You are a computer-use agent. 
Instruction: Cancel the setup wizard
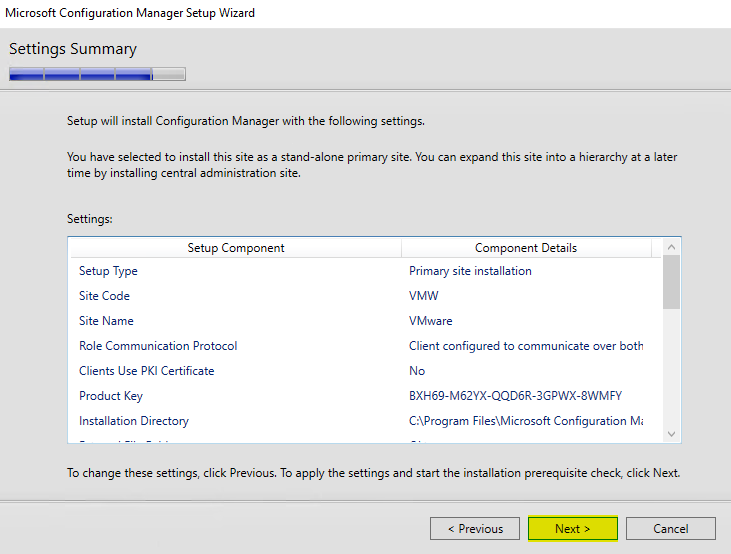click(670, 529)
